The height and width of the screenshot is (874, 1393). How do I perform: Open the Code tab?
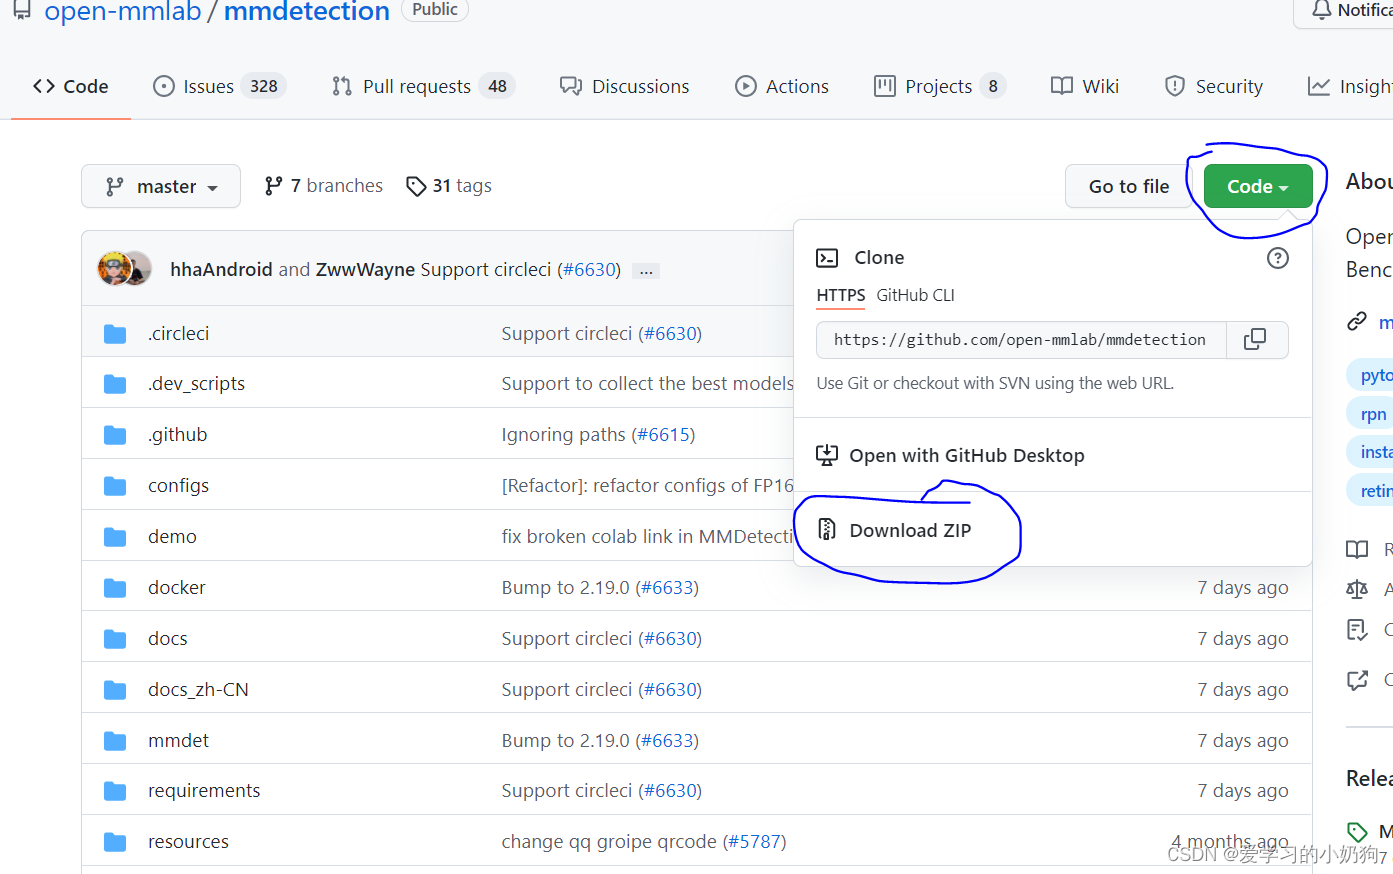(70, 87)
